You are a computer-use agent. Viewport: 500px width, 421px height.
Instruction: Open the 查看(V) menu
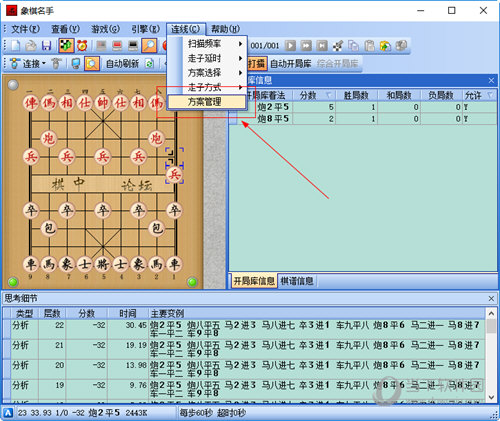point(65,29)
